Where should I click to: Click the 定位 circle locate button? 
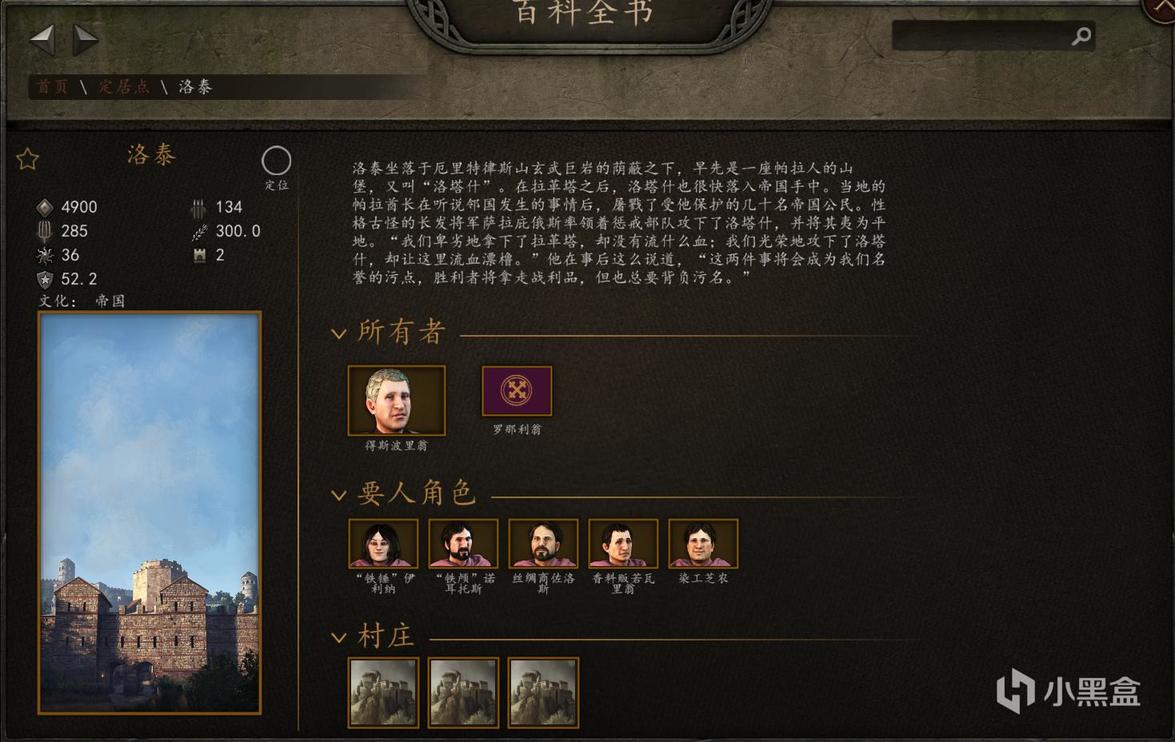276,161
